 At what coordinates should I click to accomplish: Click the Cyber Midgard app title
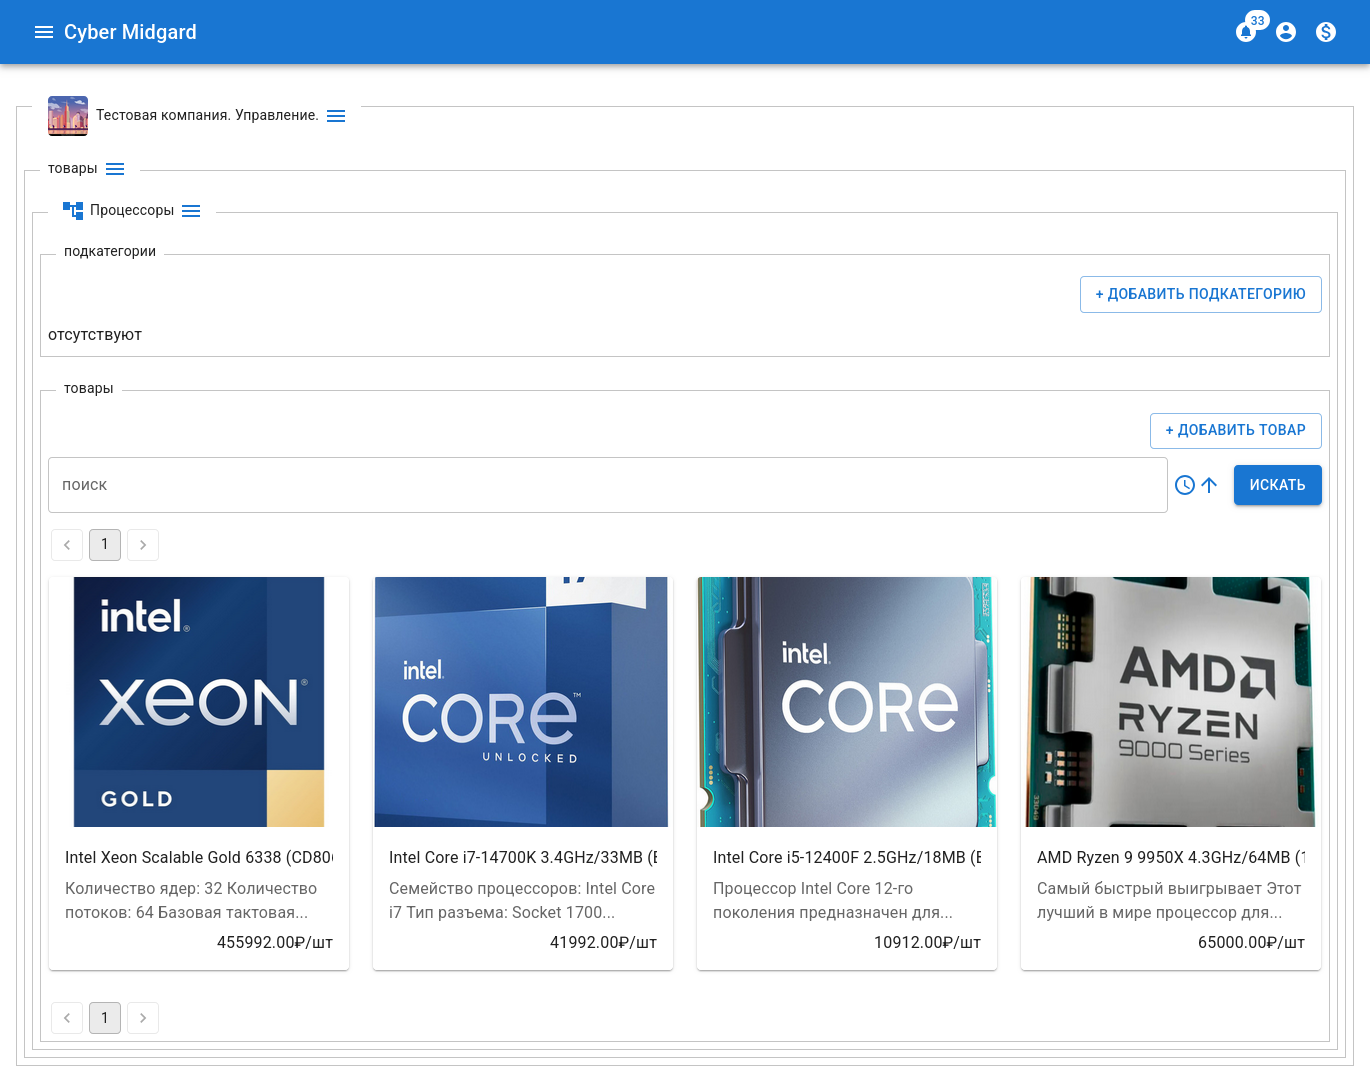130,32
